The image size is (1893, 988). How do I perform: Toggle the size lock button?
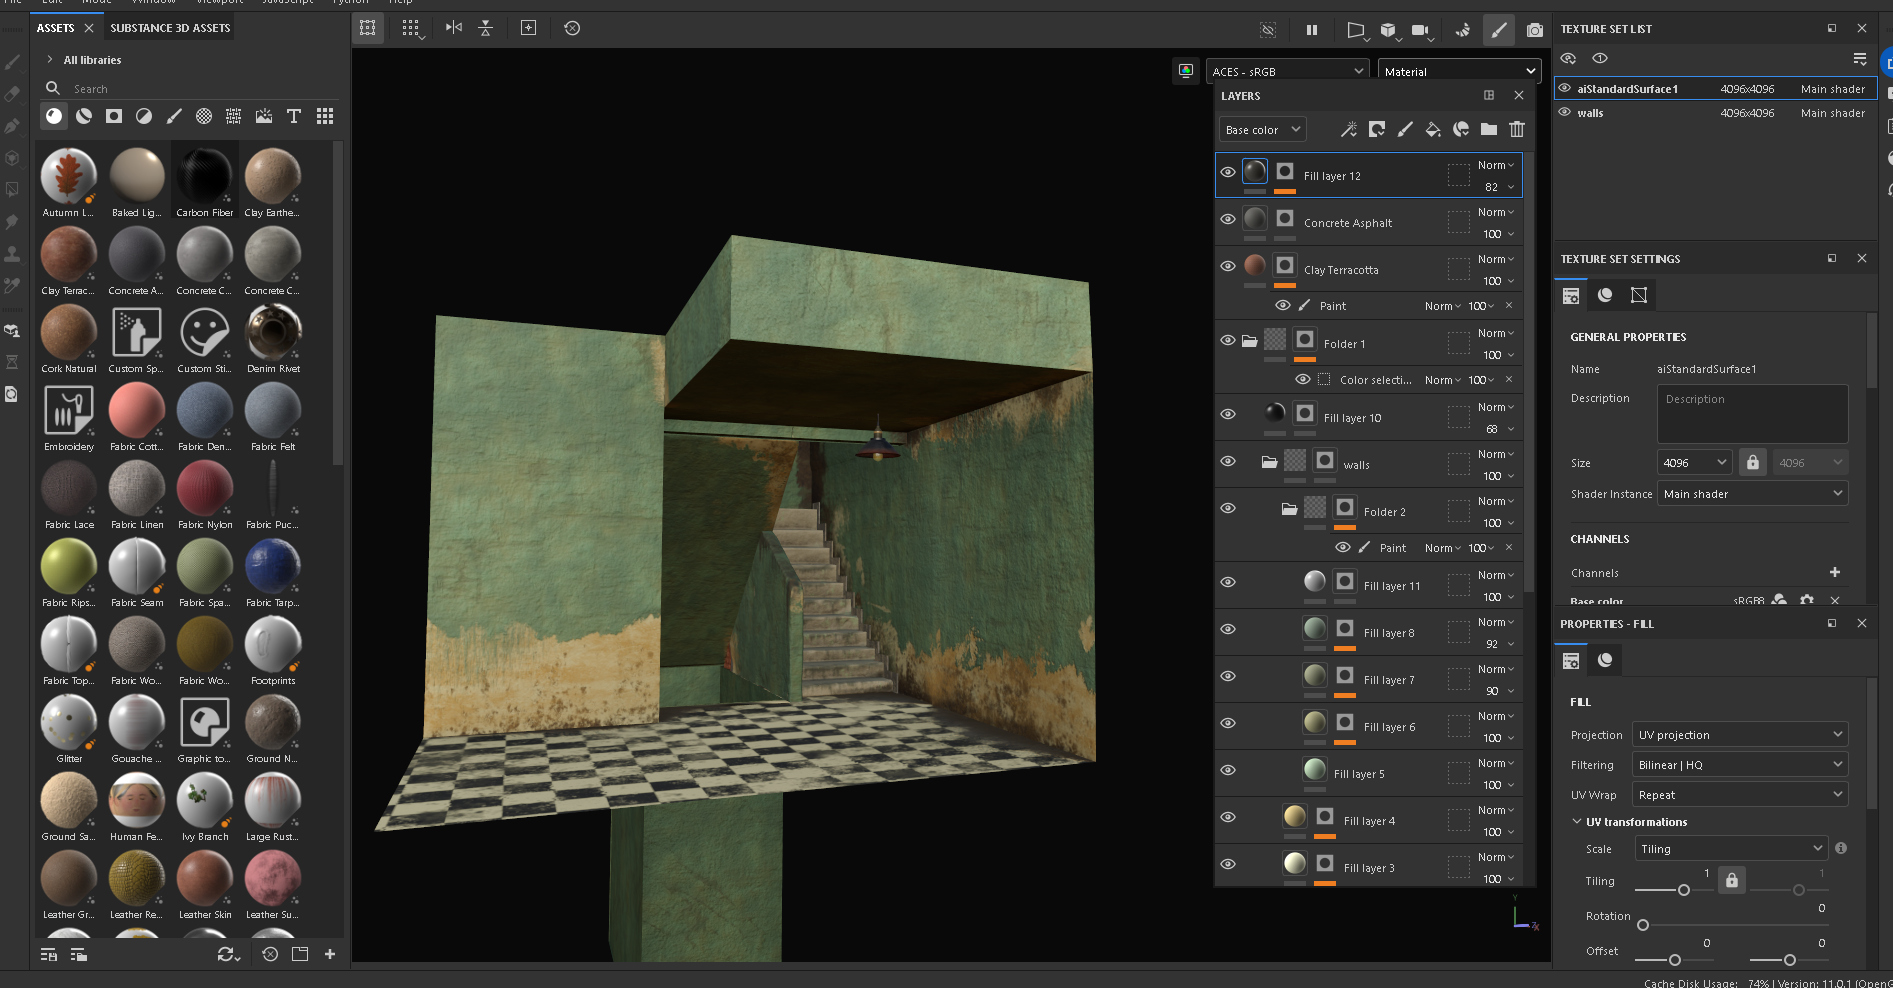point(1752,462)
